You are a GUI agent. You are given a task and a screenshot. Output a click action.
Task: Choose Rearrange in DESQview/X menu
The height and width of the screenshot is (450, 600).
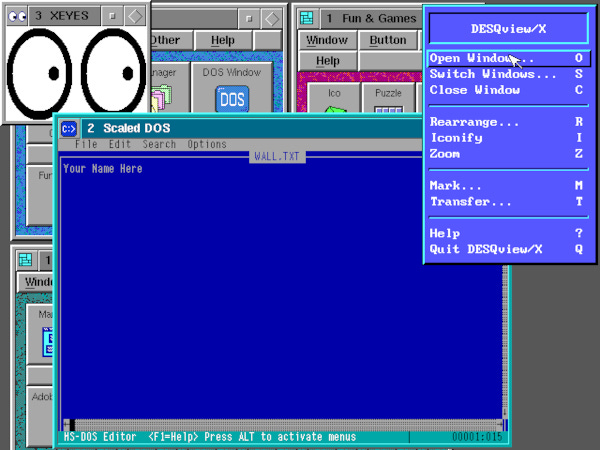point(509,122)
